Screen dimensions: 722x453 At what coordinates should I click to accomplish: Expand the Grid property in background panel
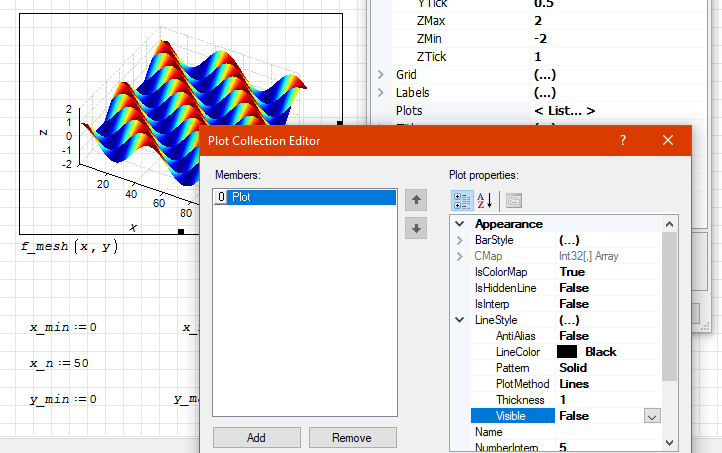381,75
